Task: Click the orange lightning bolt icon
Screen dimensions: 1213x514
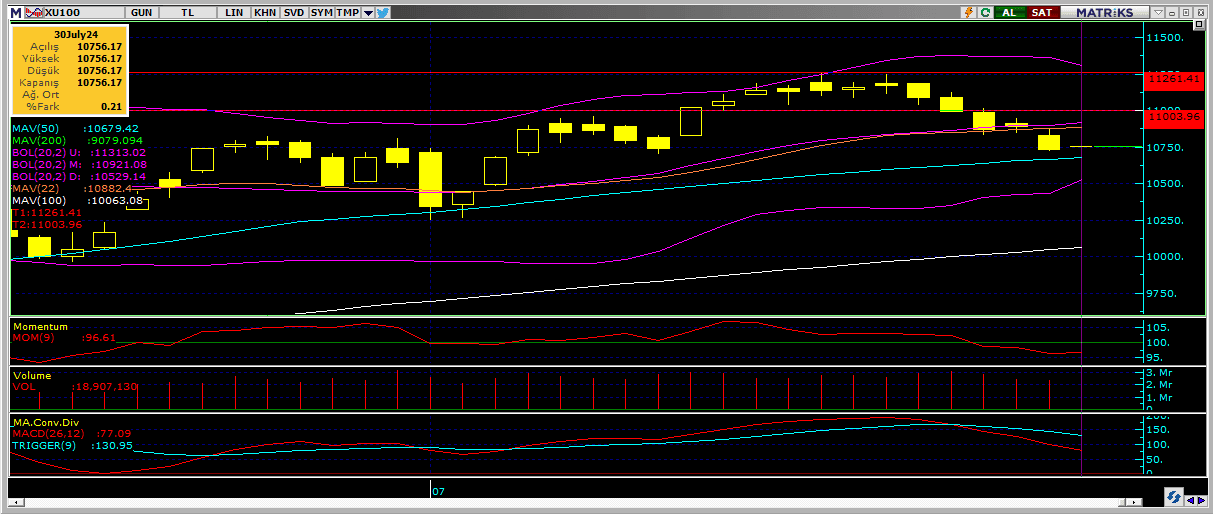Action: tap(967, 12)
